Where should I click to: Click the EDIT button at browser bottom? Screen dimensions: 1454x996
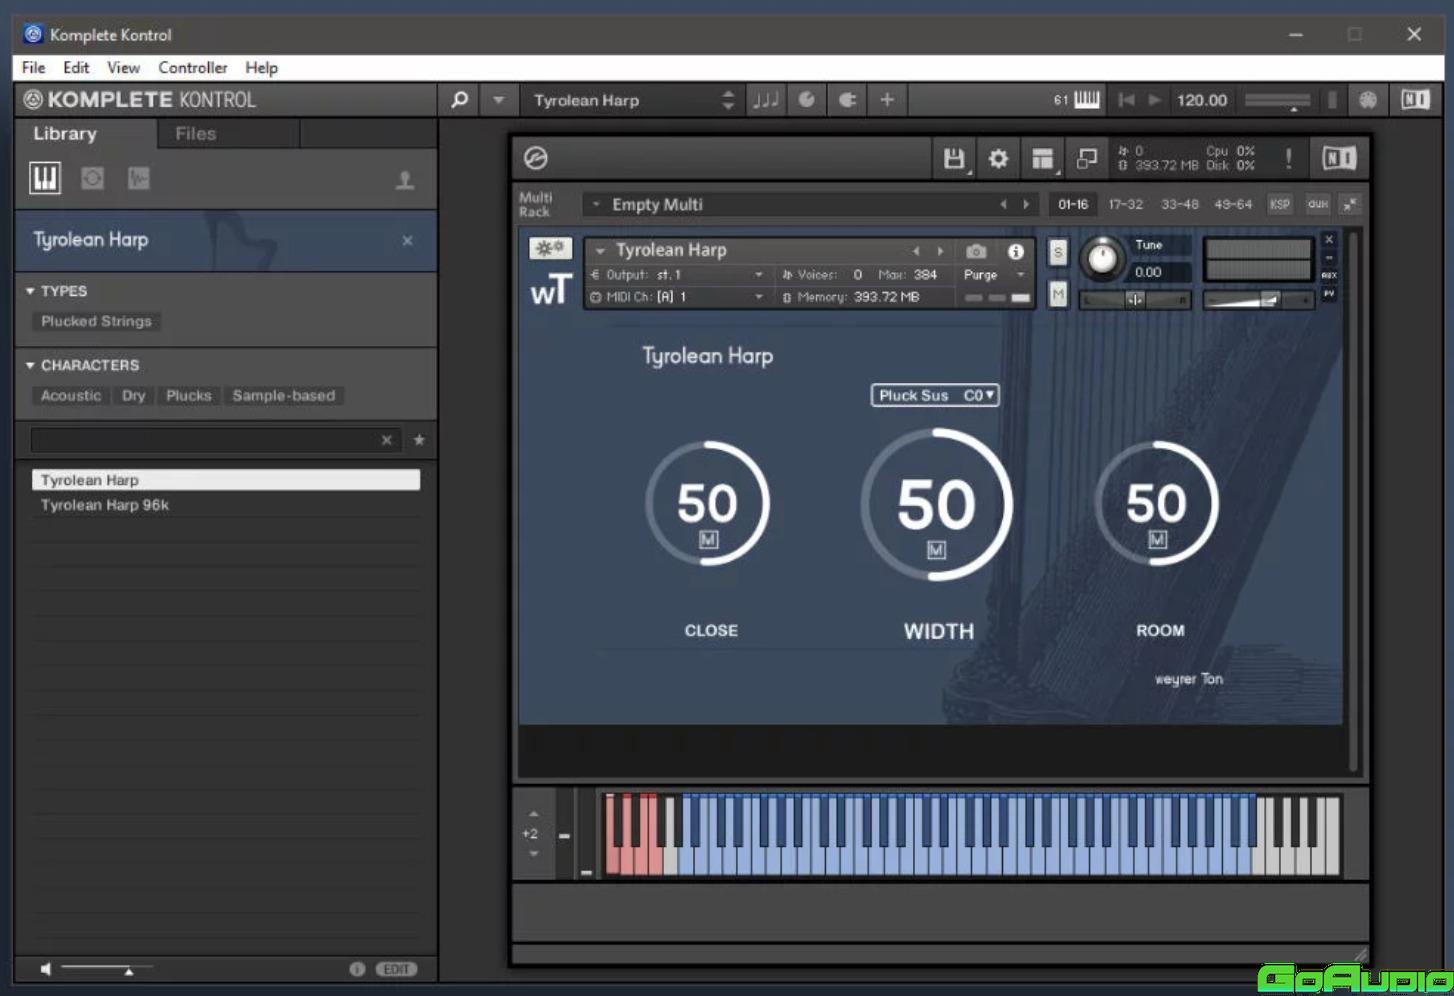pyautogui.click(x=396, y=968)
